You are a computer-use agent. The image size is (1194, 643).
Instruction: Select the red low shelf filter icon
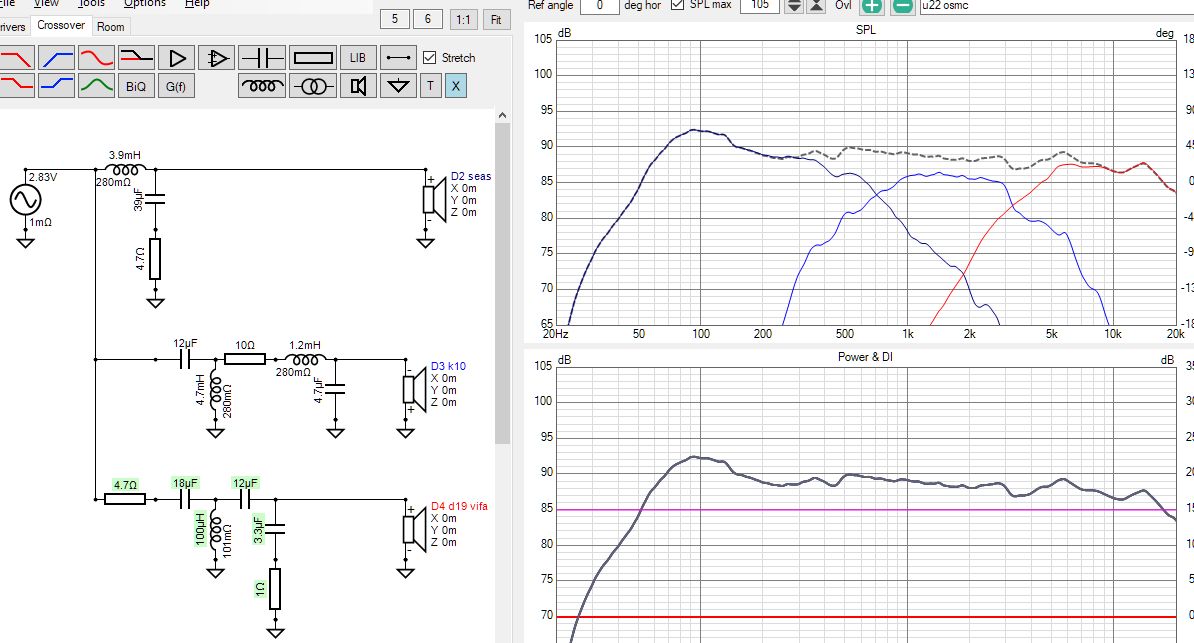(15, 86)
